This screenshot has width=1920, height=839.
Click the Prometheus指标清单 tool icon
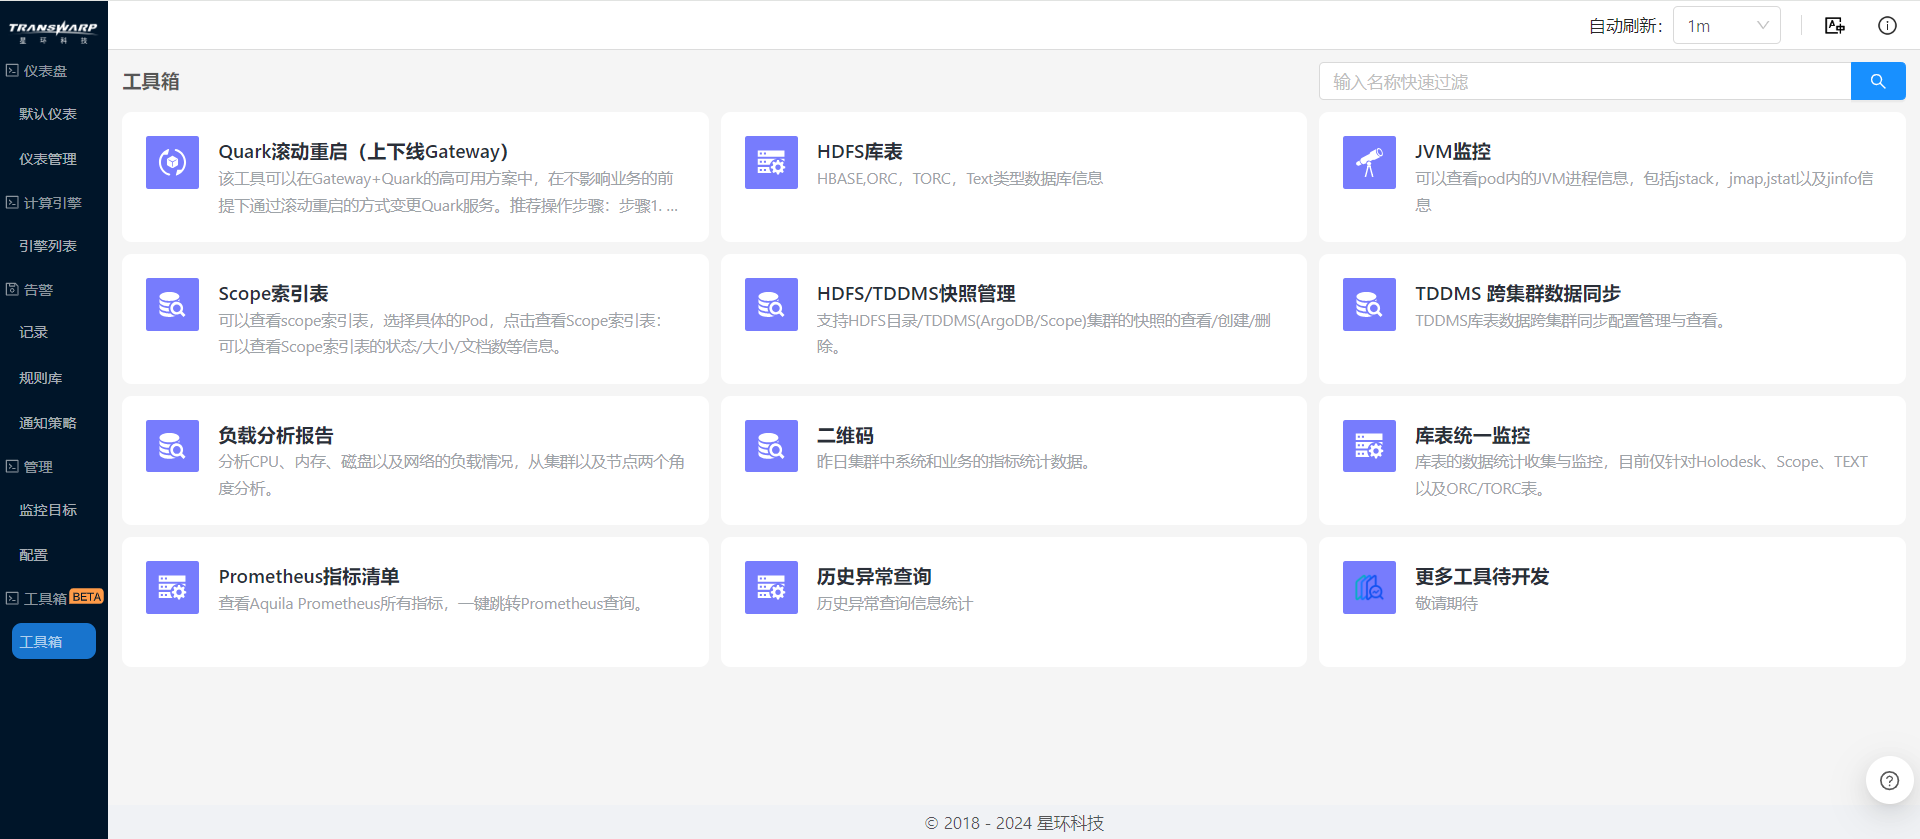[x=172, y=587]
